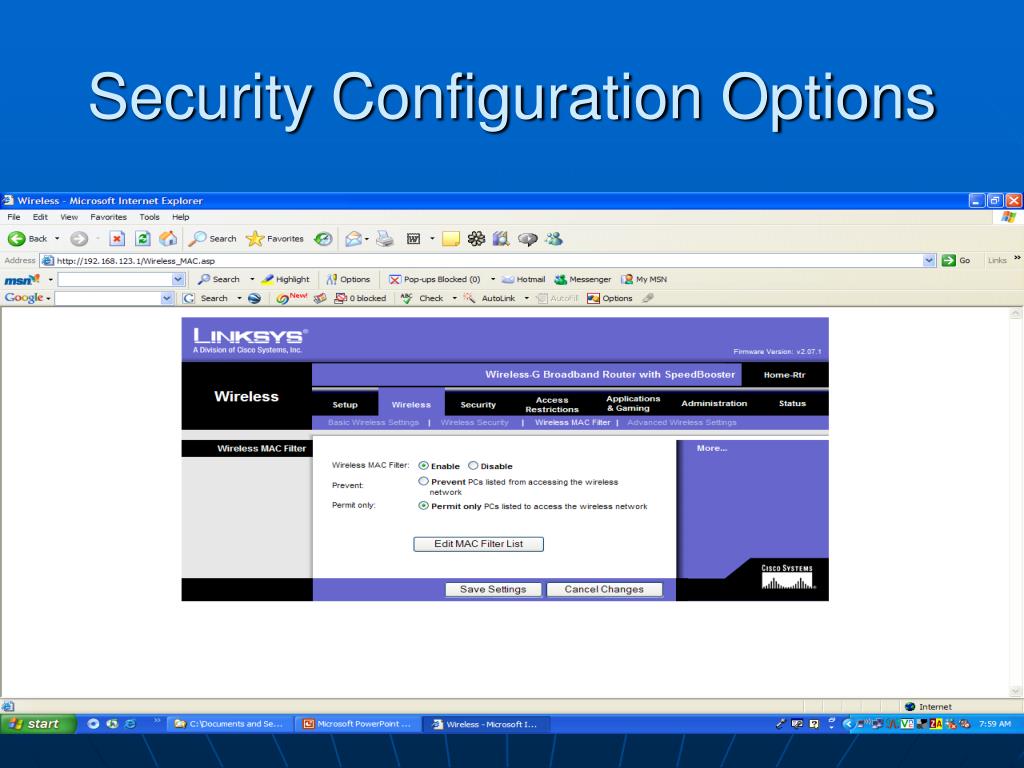The image size is (1024, 768).
Task: Open the IE Search magnifier button
Action: coord(213,239)
